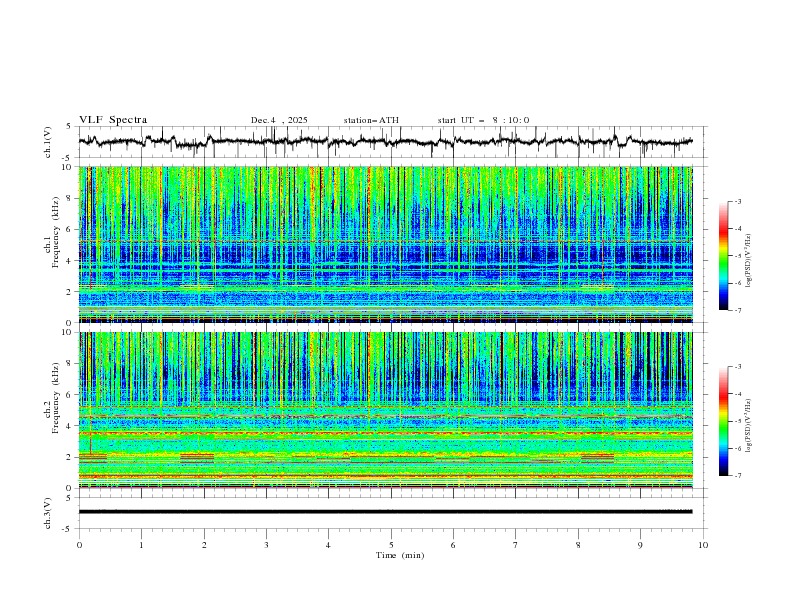The image size is (792, 612).
Task: Select the "Dec.4 , 2025" date label
Action: [x=279, y=120]
